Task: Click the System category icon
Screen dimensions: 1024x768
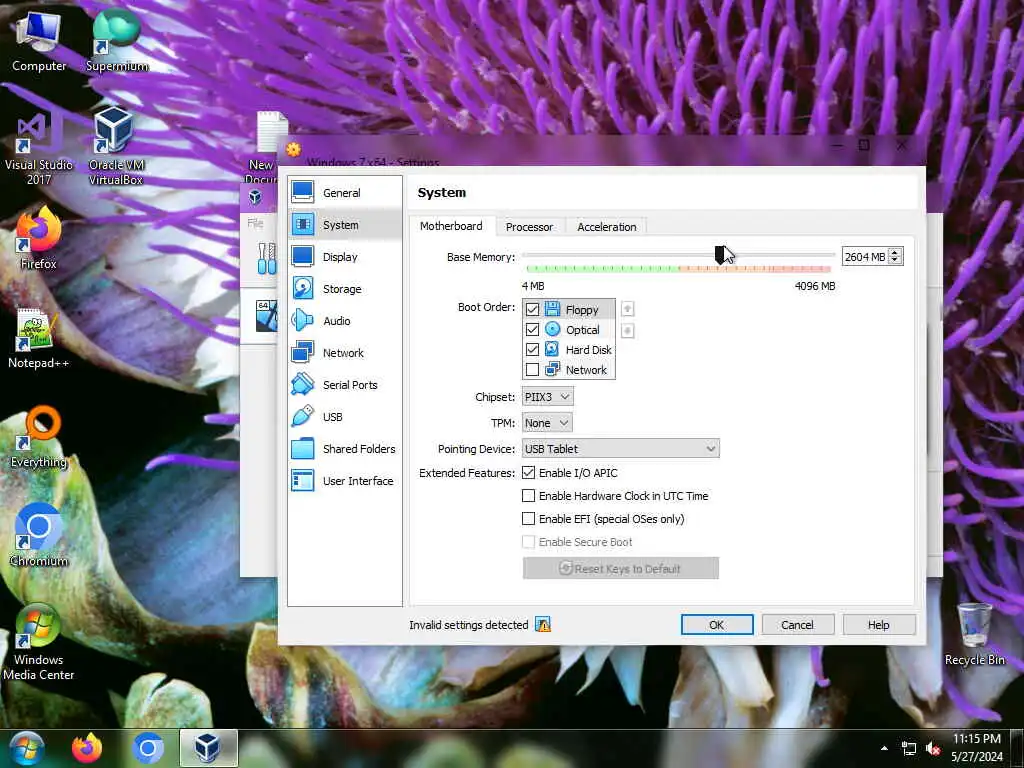Action: [302, 224]
